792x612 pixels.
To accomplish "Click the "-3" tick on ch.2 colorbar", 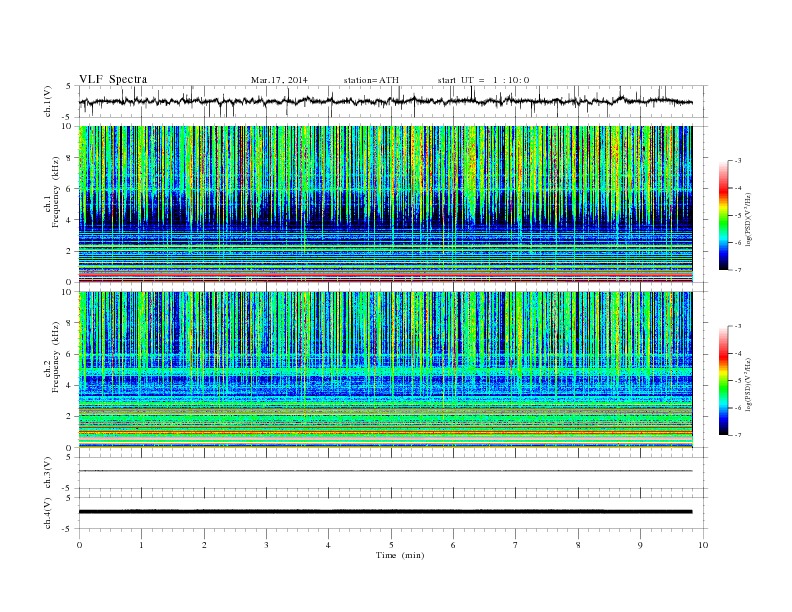I will (x=738, y=326).
